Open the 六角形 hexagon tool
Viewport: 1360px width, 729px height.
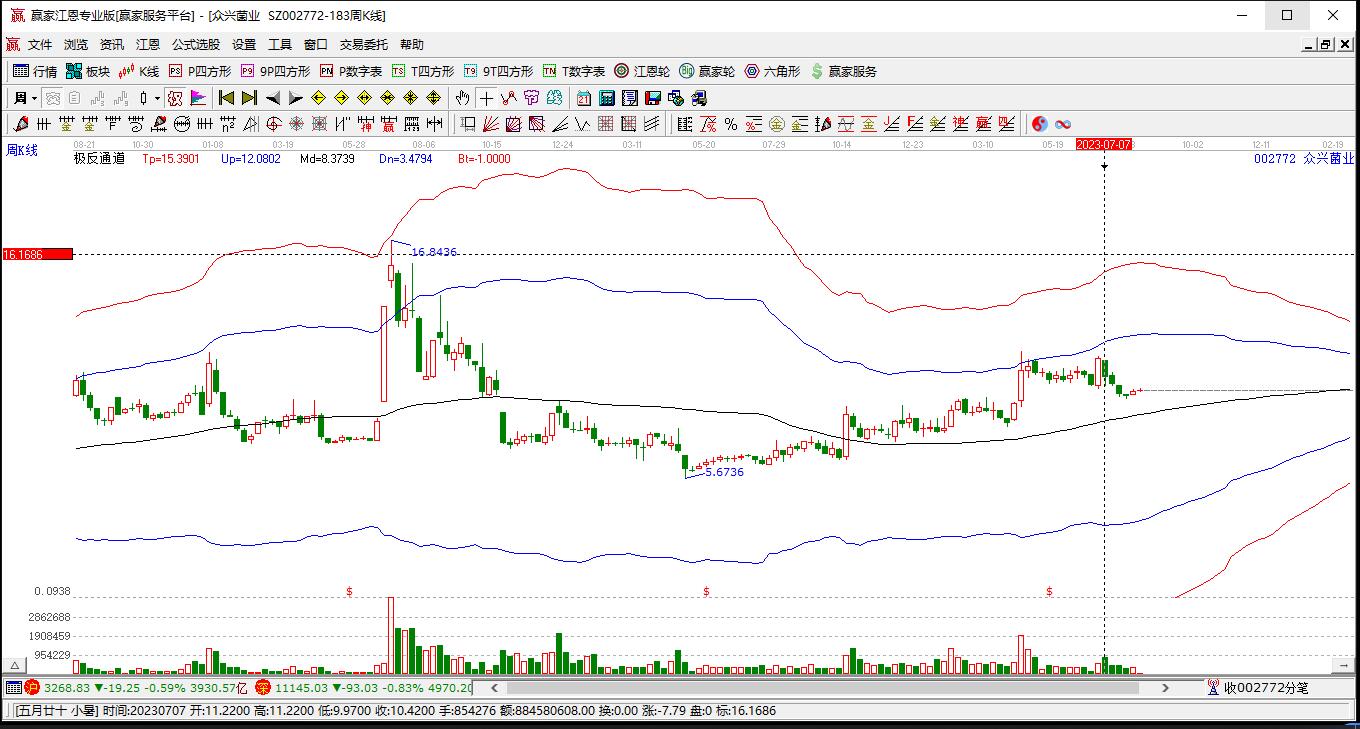click(x=772, y=71)
